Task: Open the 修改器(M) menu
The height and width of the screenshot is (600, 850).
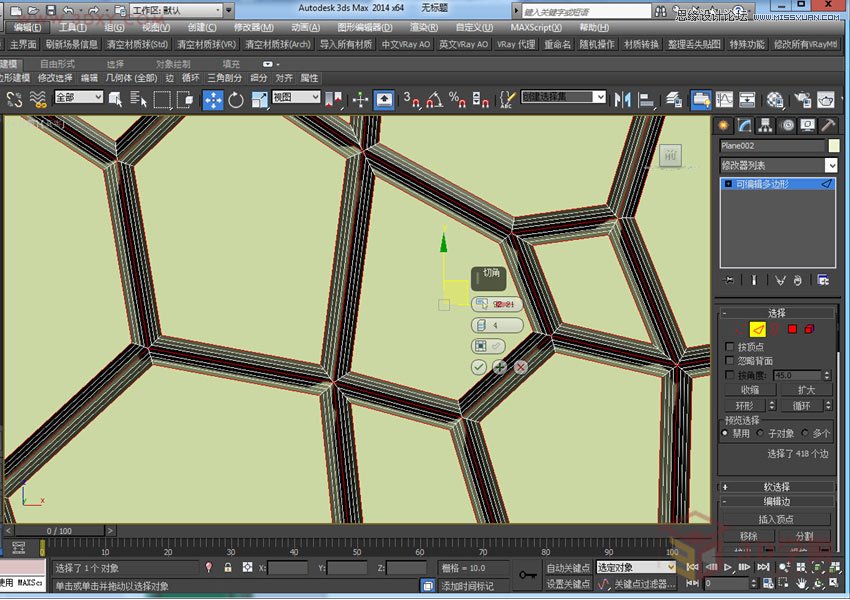Action: (253, 27)
